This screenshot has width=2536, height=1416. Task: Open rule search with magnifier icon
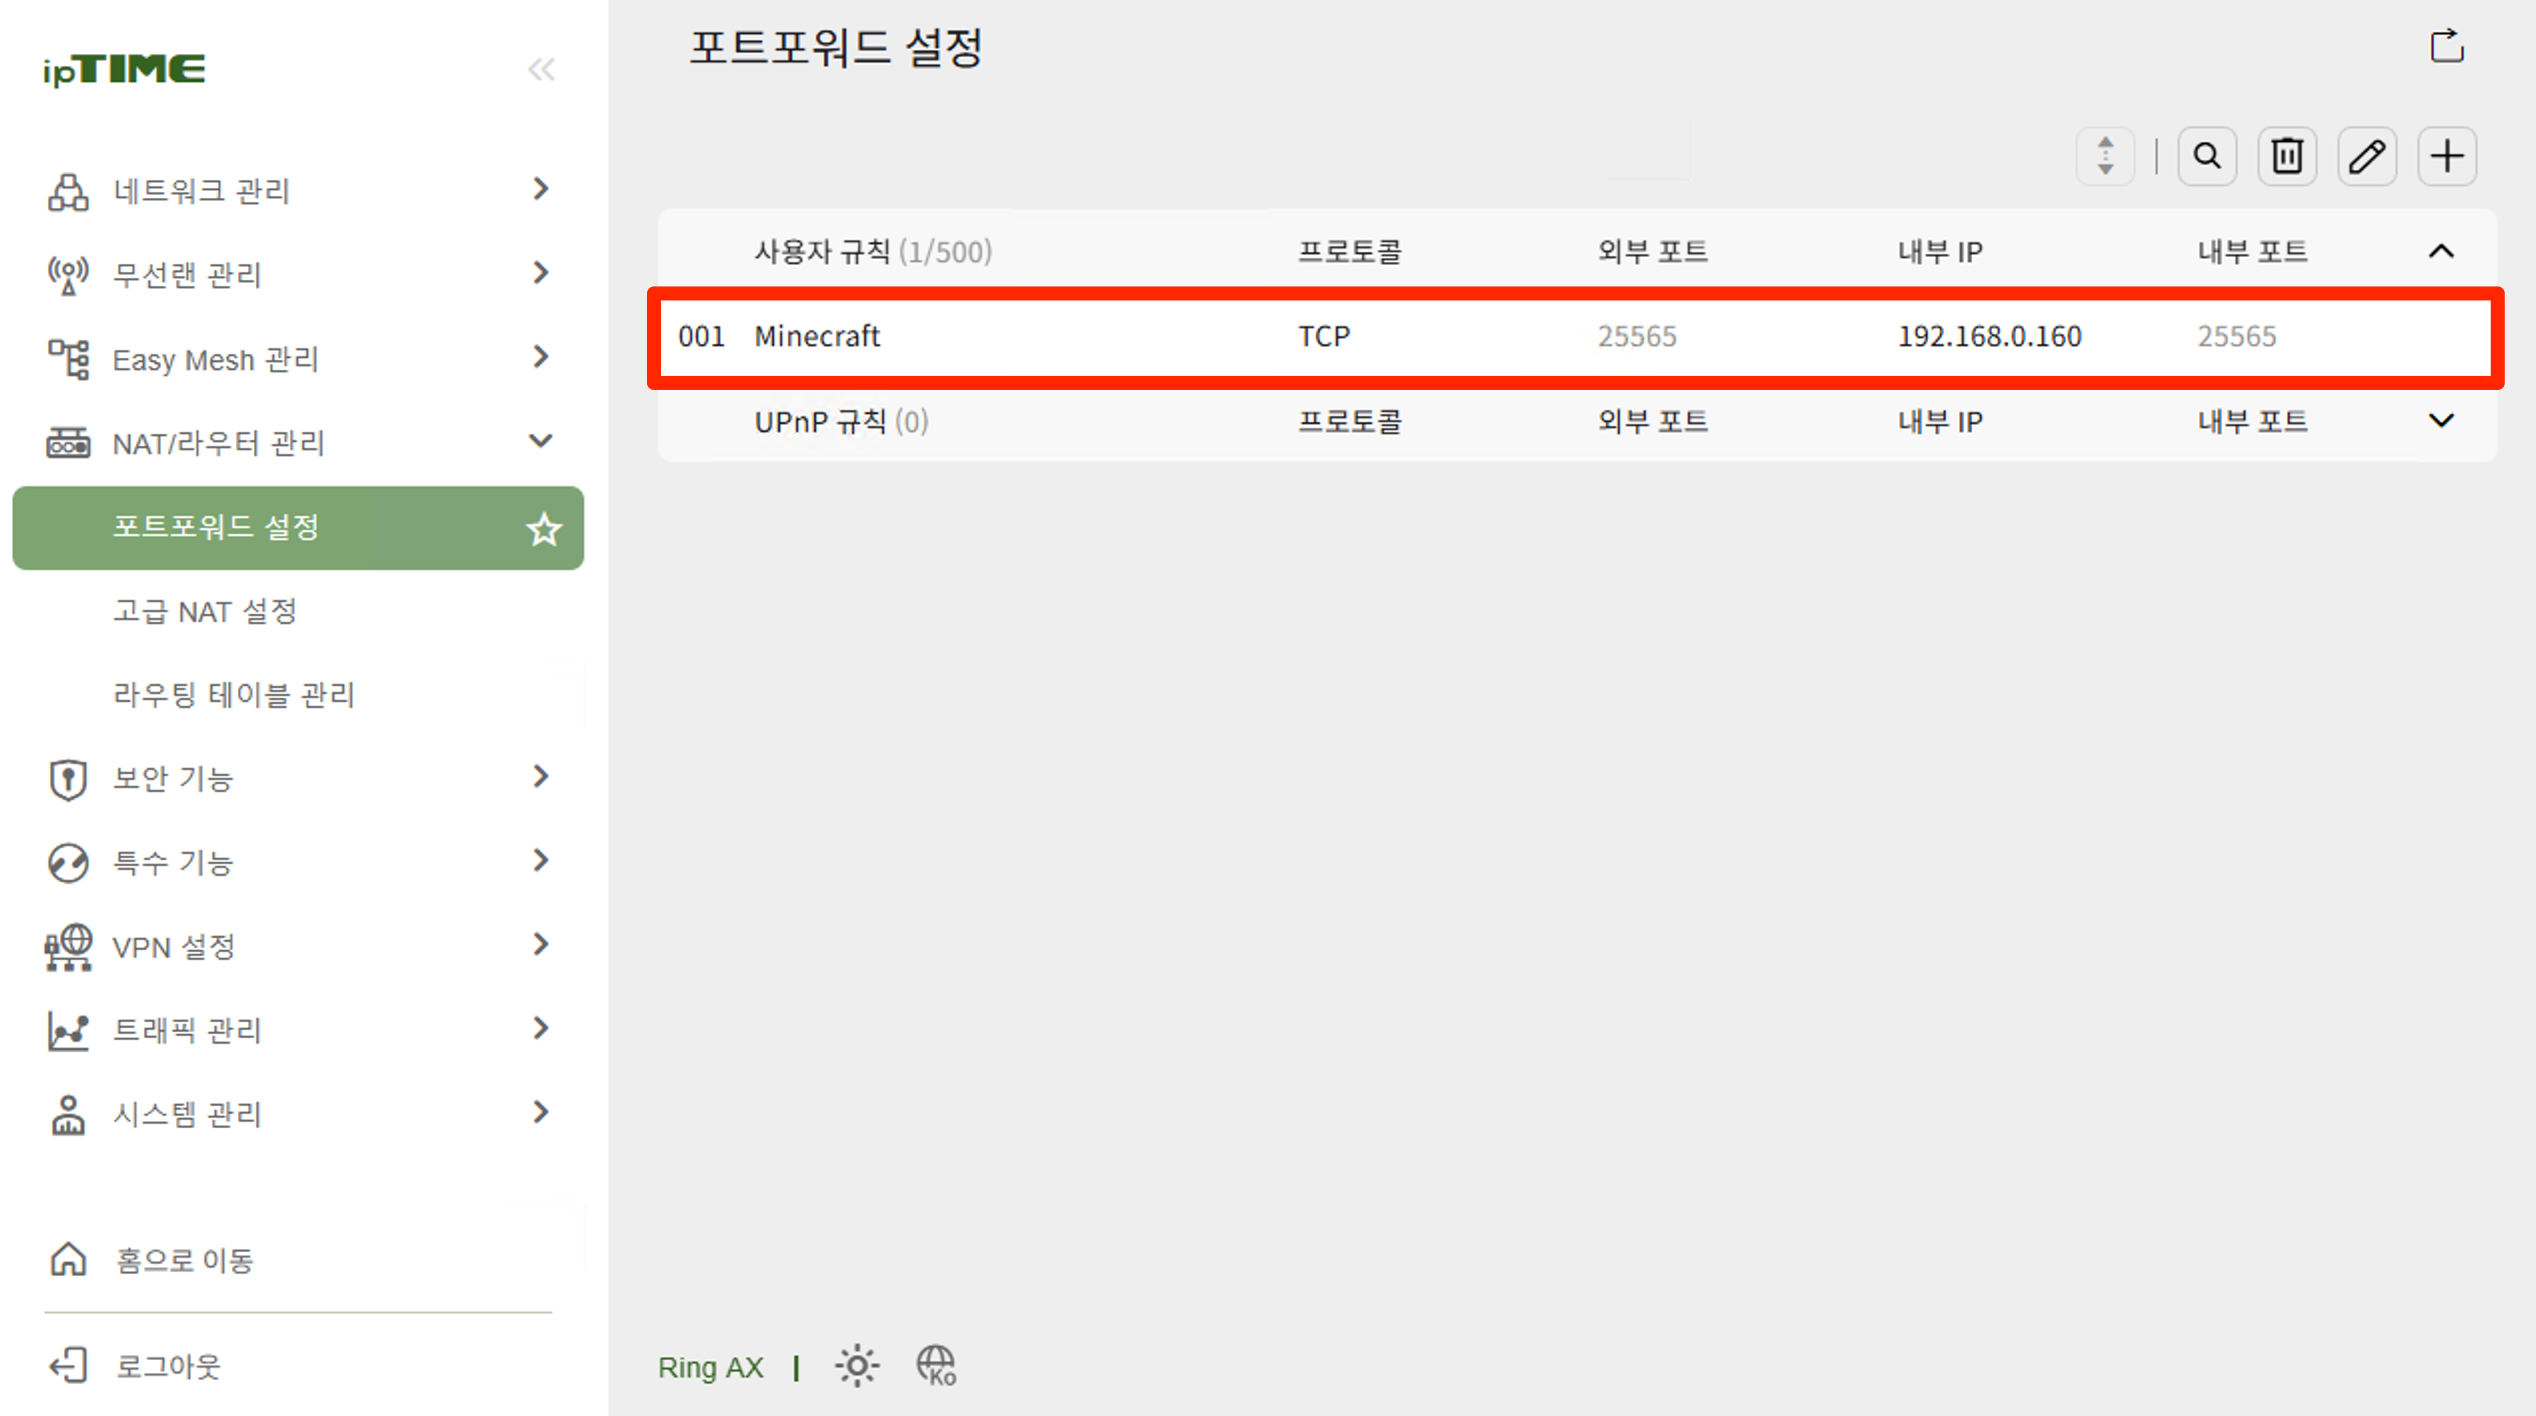(2207, 156)
